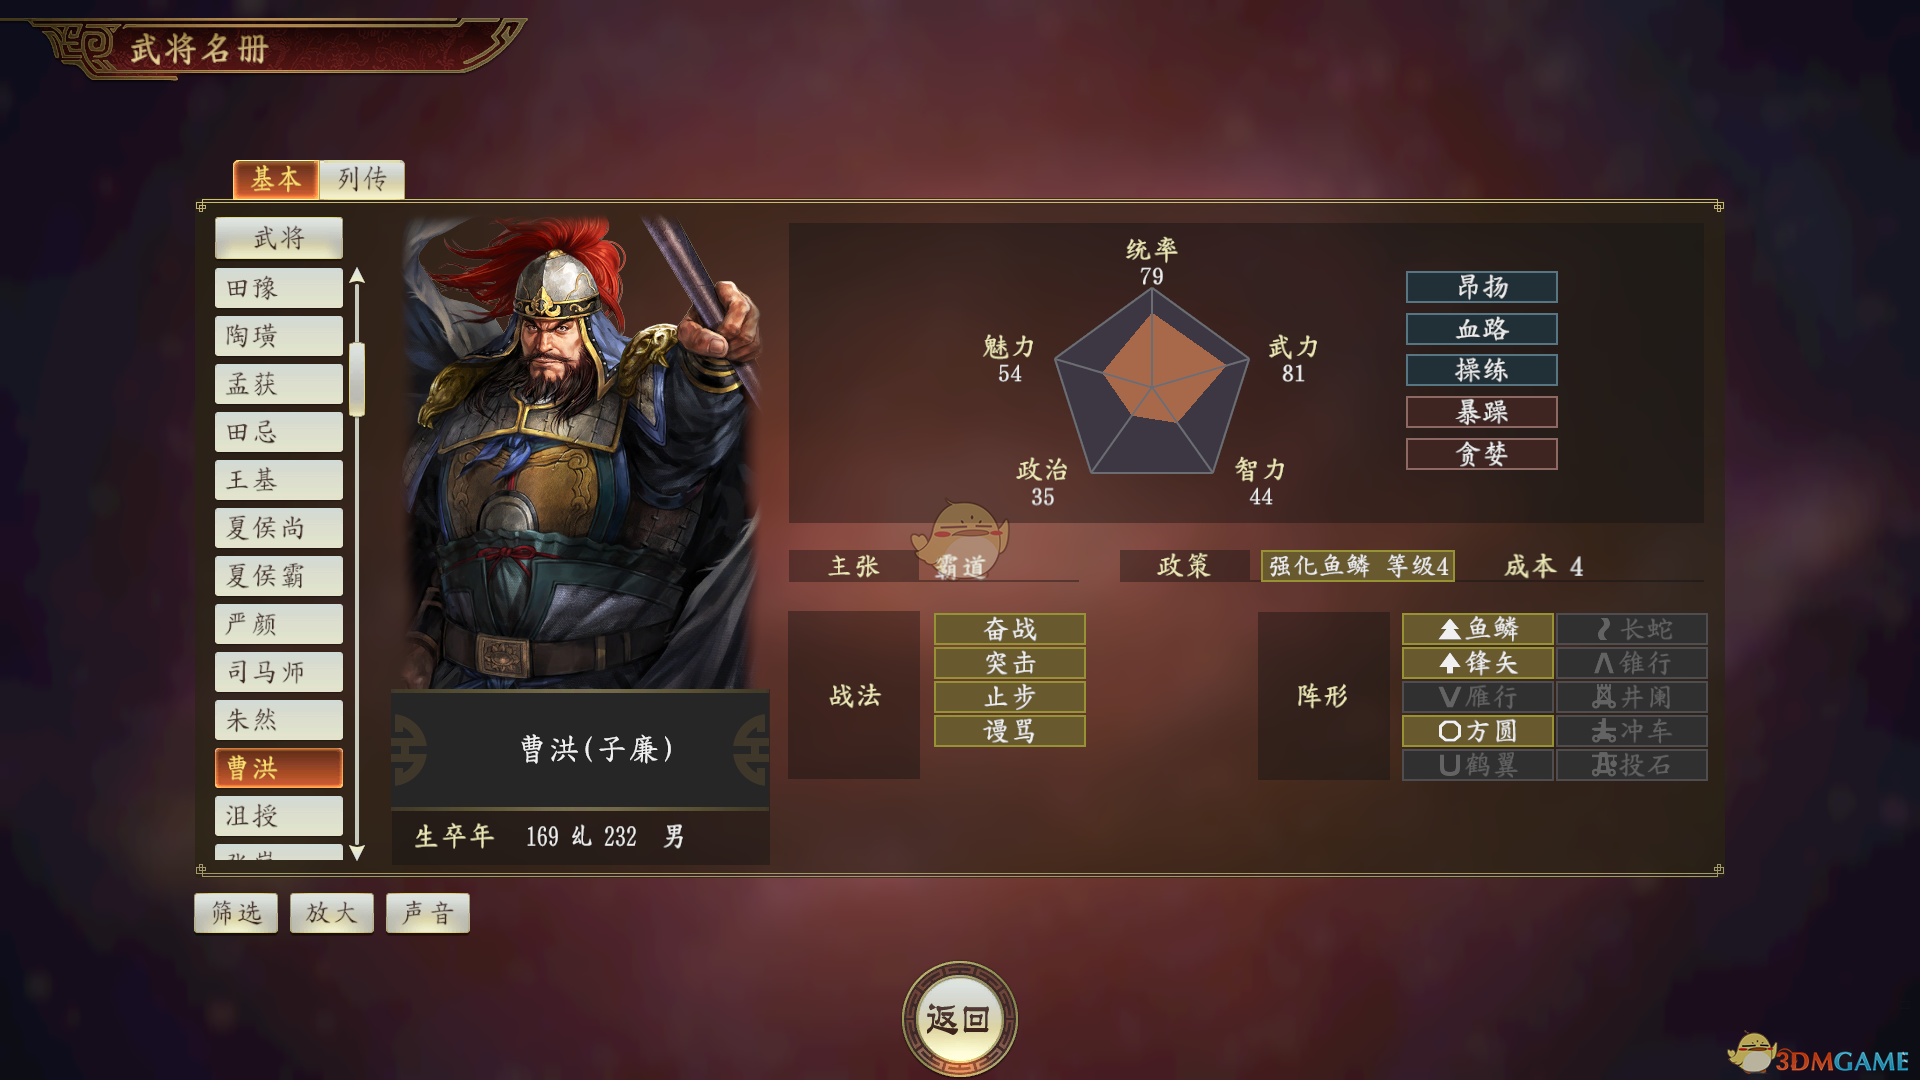Select the 长蛇 formation icon
This screenshot has width=1920, height=1080.
point(1604,629)
